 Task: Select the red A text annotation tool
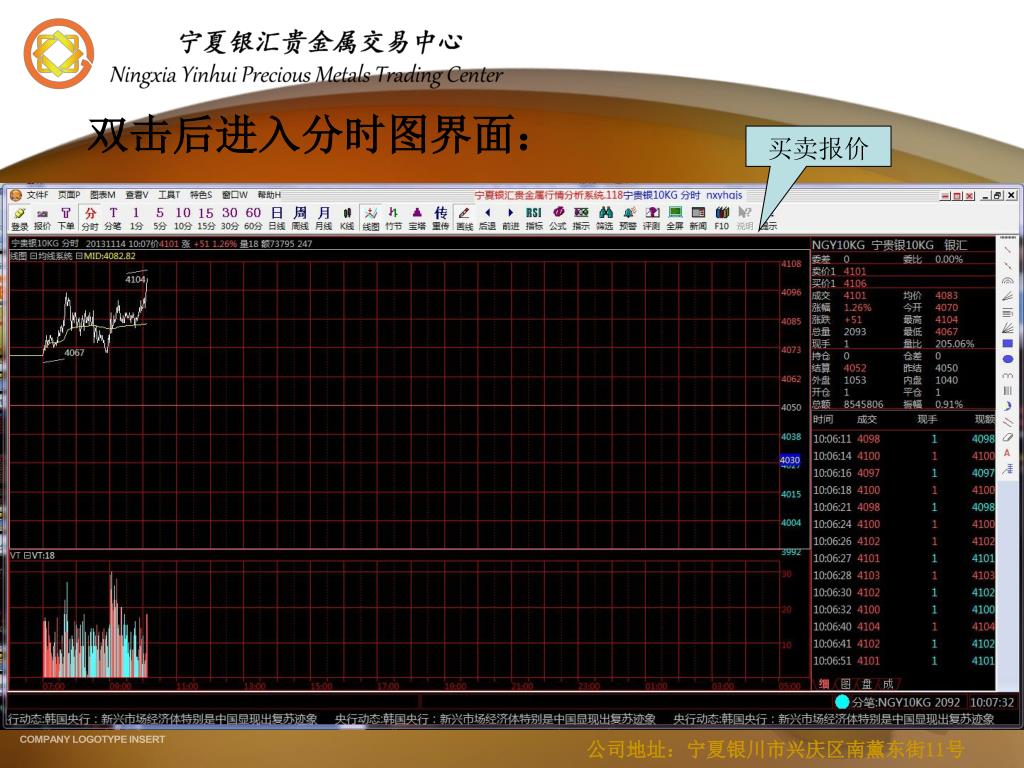[x=1008, y=453]
